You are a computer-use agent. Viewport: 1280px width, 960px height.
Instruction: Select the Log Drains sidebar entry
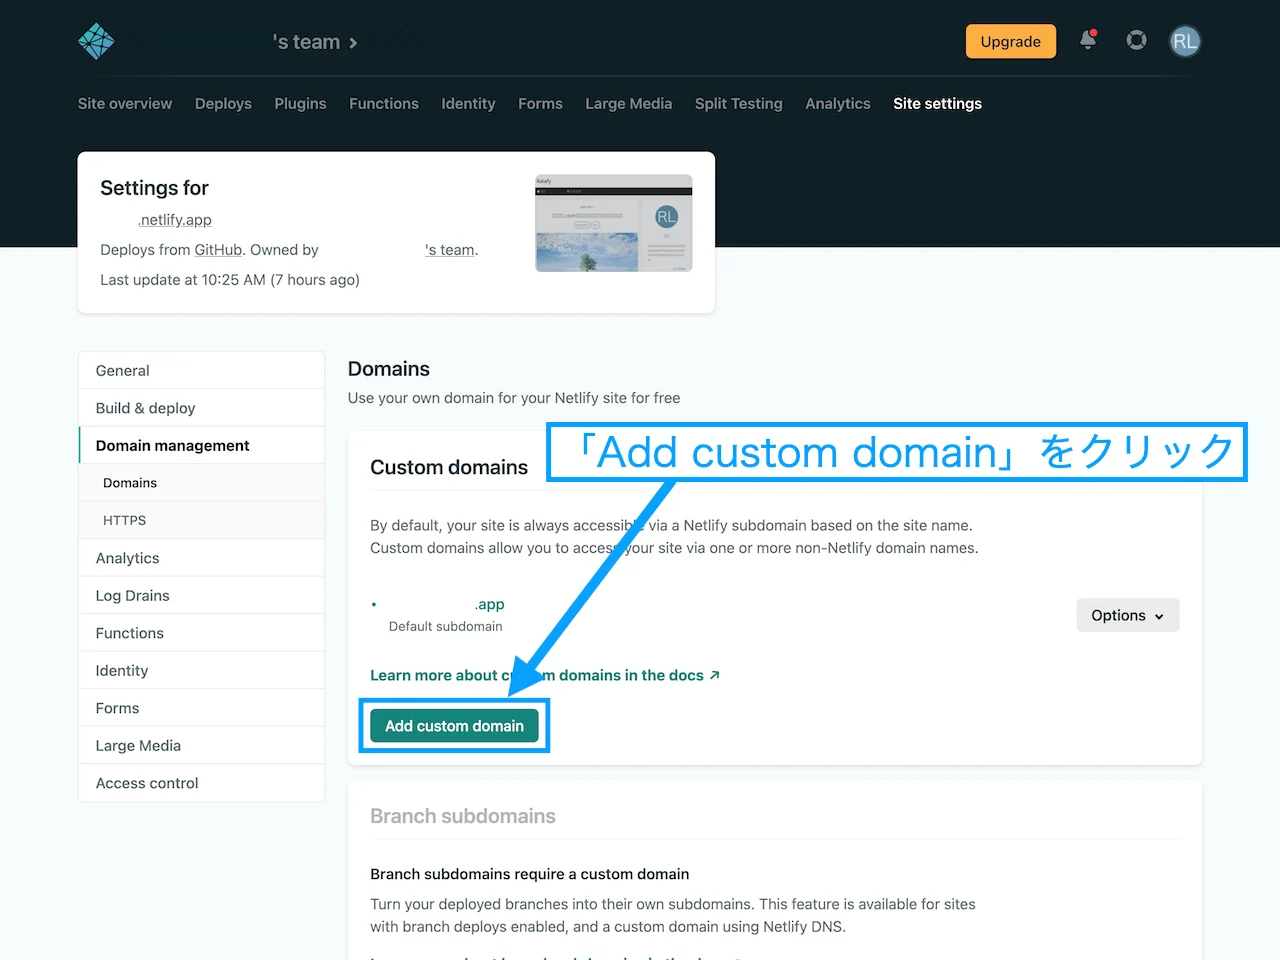pos(131,595)
